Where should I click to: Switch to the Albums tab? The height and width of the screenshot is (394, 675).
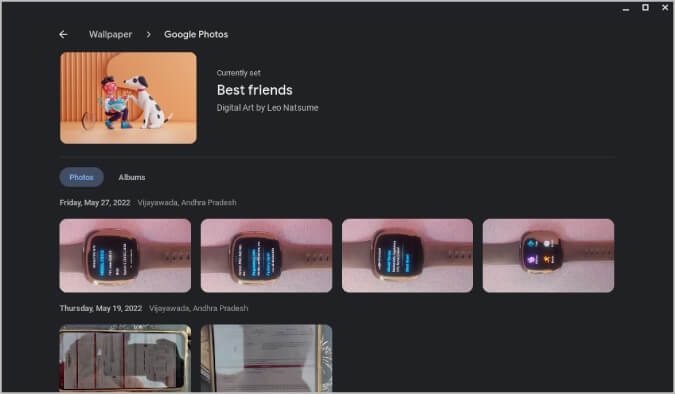(x=132, y=177)
